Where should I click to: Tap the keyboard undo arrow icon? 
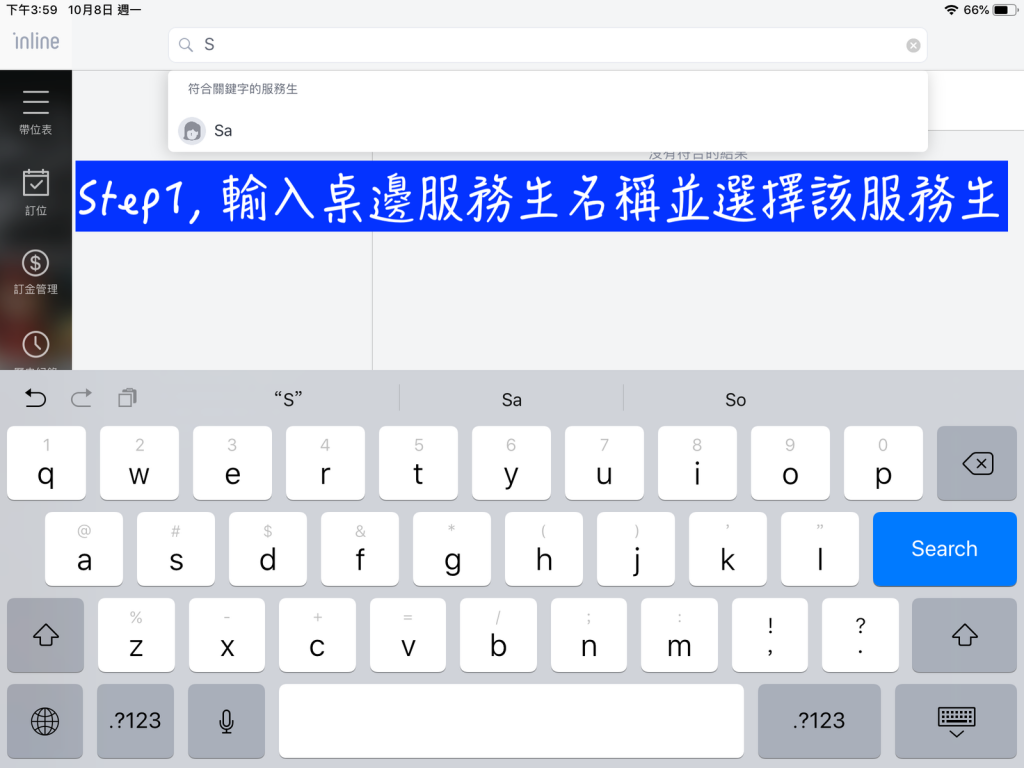(35, 399)
